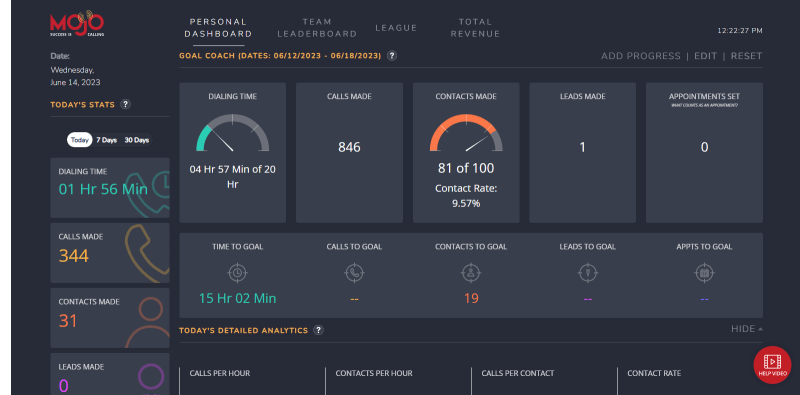
Task: Switch stats range to 7 Days
Action: coord(107,140)
